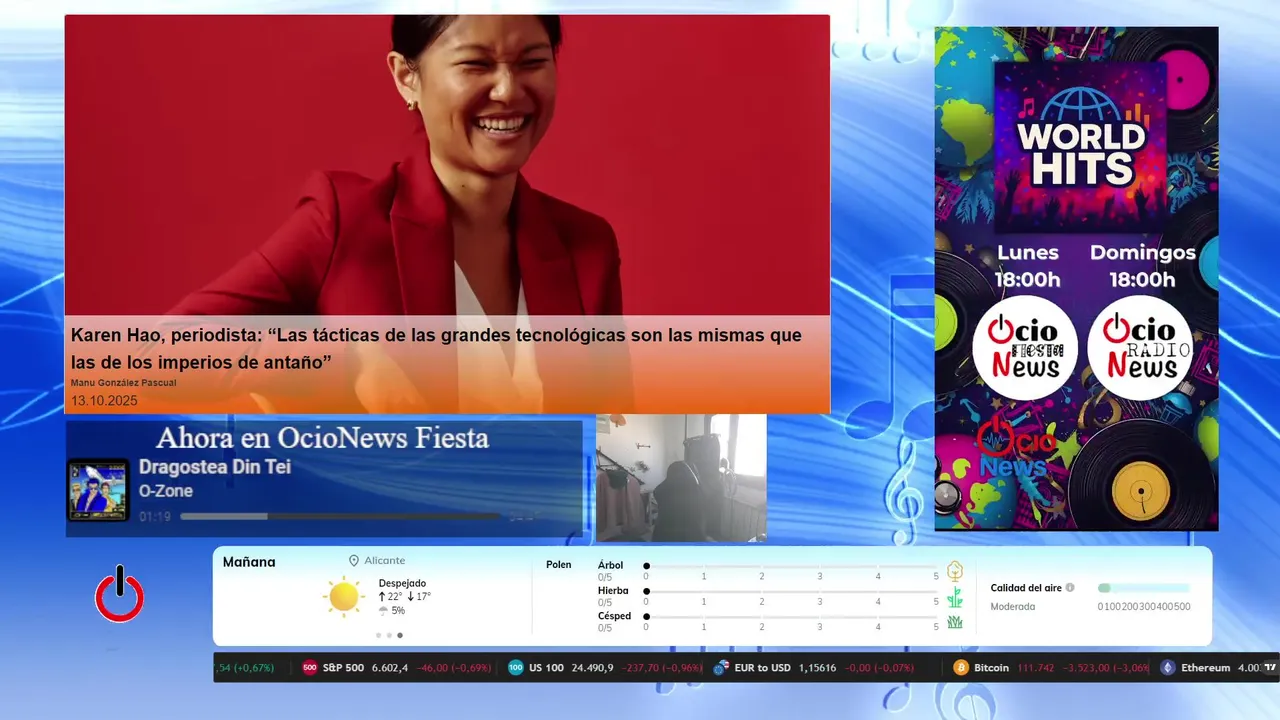Click author name Manu González Pascual

pyautogui.click(x=123, y=383)
